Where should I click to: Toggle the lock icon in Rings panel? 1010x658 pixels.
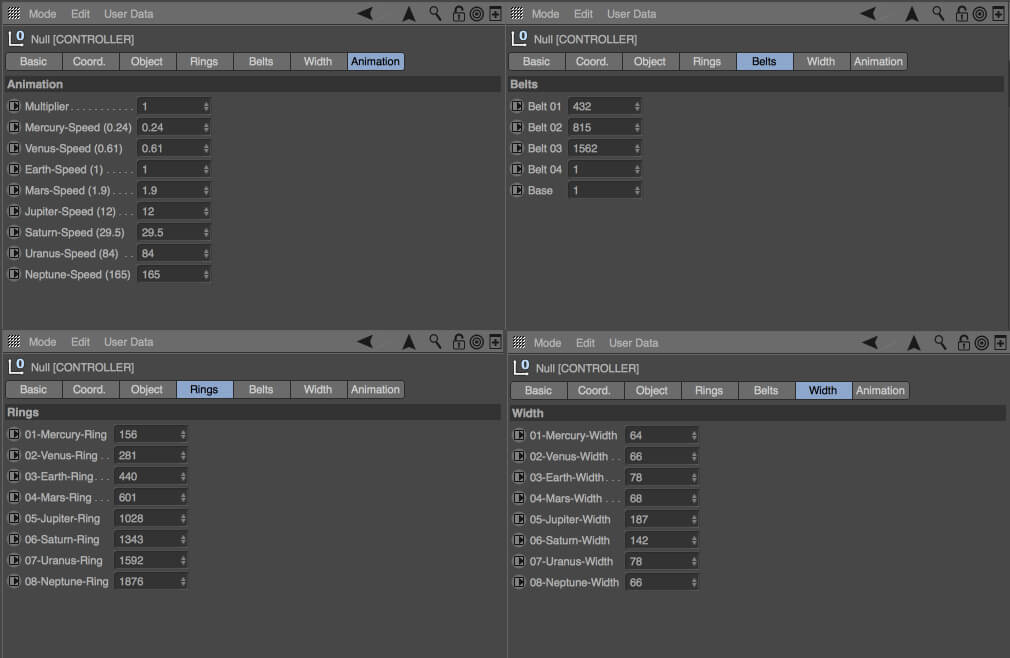pyautogui.click(x=459, y=342)
